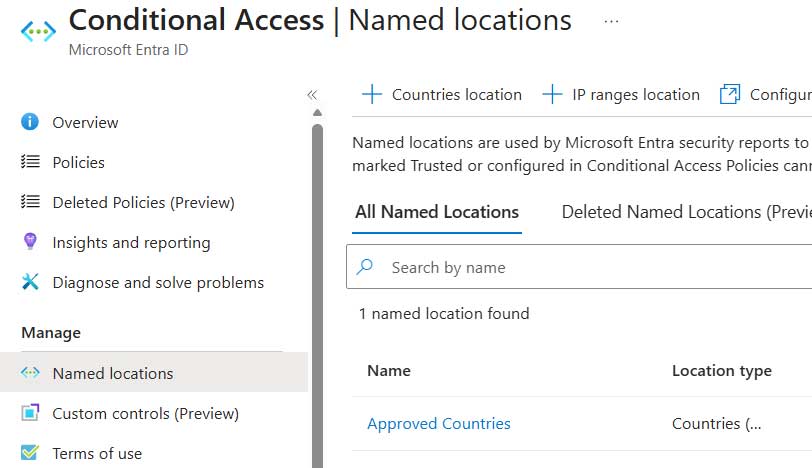812x468 pixels.
Task: Click the Terms of use checkmark icon
Action: click(x=30, y=453)
